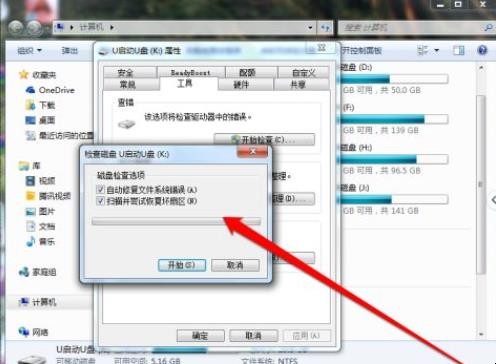496x364 pixels.
Task: Click the Explorer back navigation button
Action: pos(16,28)
